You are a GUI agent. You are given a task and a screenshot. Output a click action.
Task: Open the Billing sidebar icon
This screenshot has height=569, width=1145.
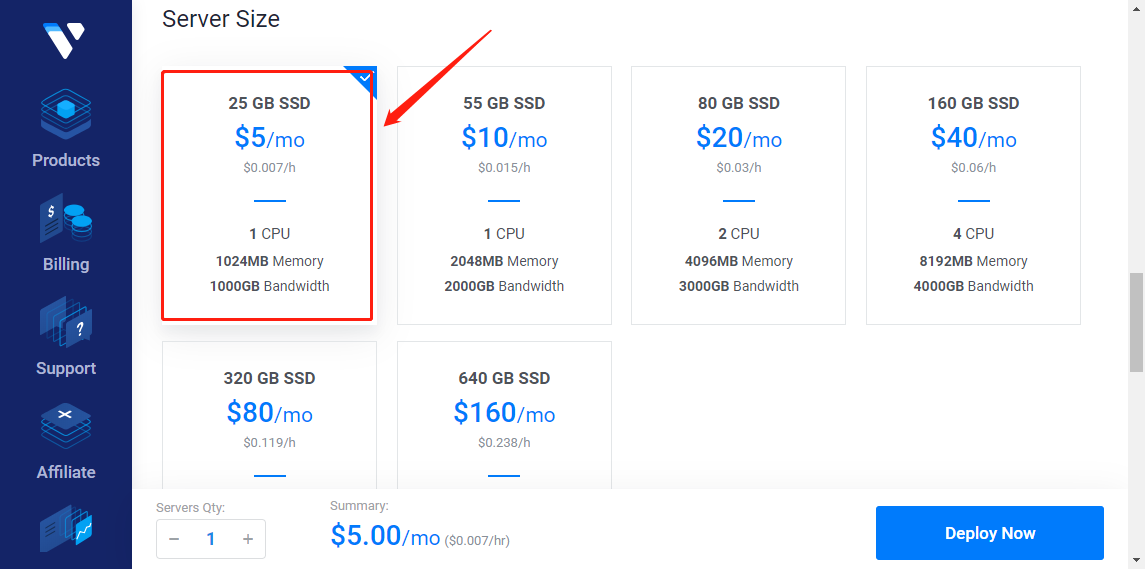click(x=66, y=218)
